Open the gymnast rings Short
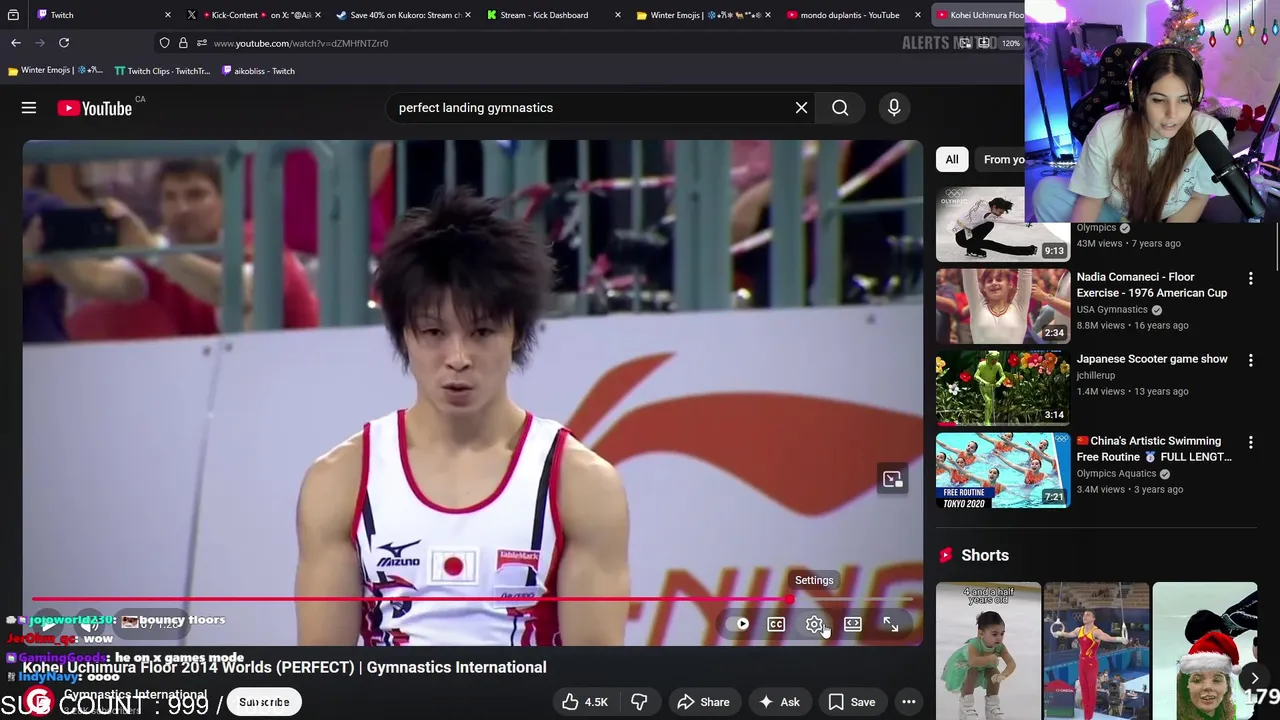The image size is (1280, 720). (1096, 650)
